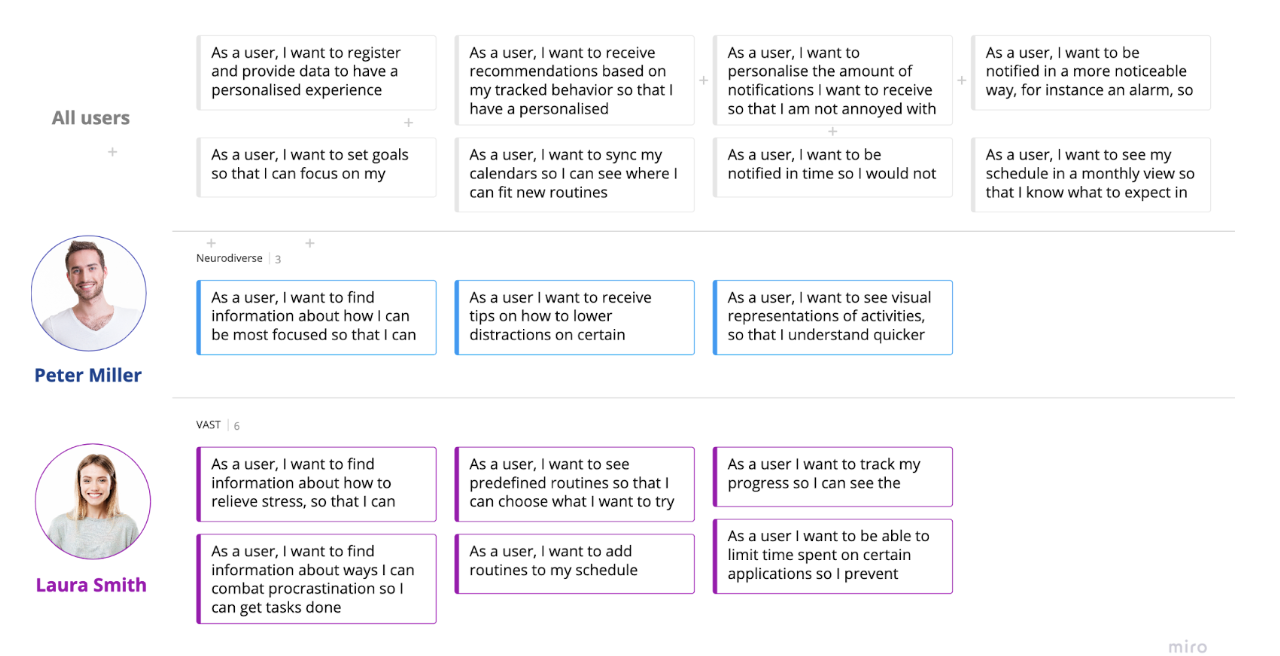Click the Laura Smith name label
1280x656 pixels.
pyautogui.click(x=91, y=585)
